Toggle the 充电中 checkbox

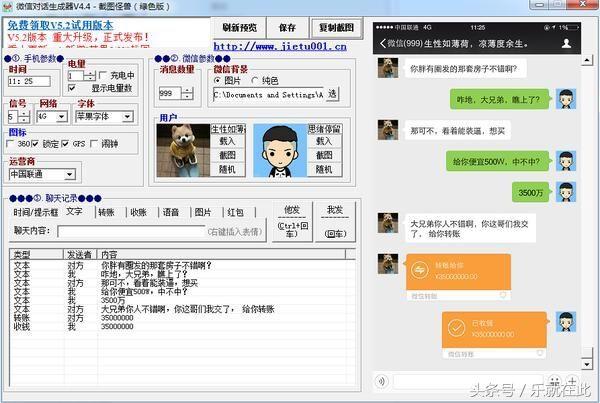(103, 75)
